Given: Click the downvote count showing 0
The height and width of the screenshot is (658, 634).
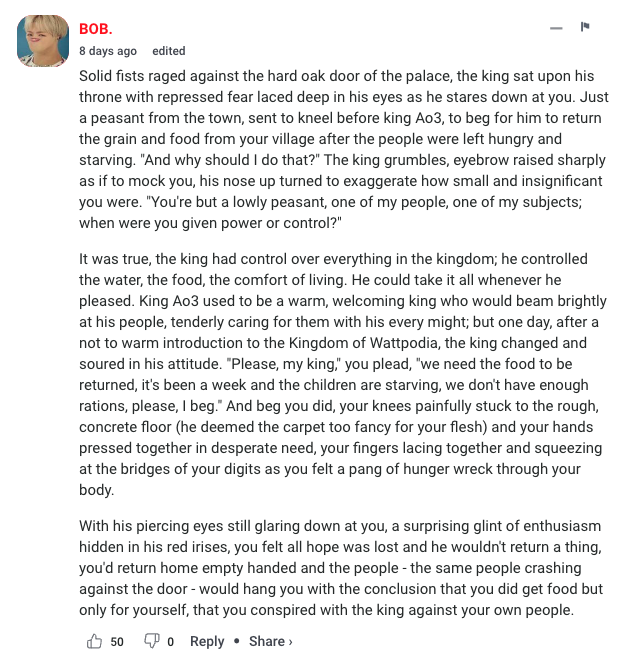Looking at the screenshot, I should point(170,642).
